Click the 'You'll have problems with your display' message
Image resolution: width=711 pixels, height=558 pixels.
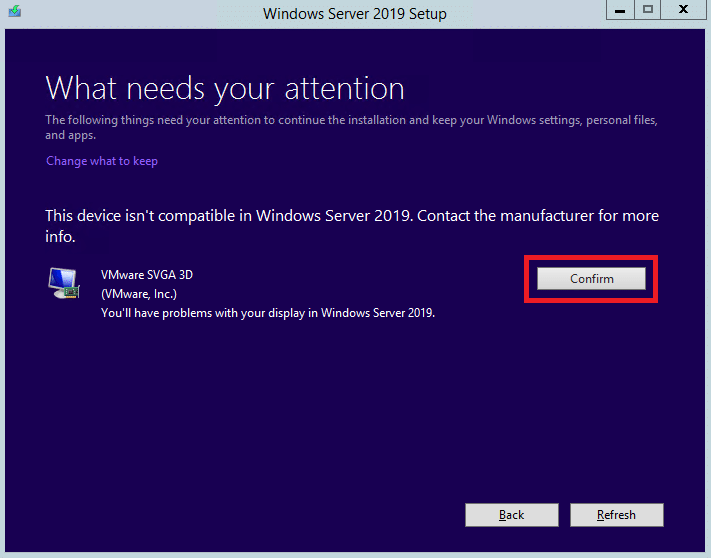pyautogui.click(x=268, y=313)
